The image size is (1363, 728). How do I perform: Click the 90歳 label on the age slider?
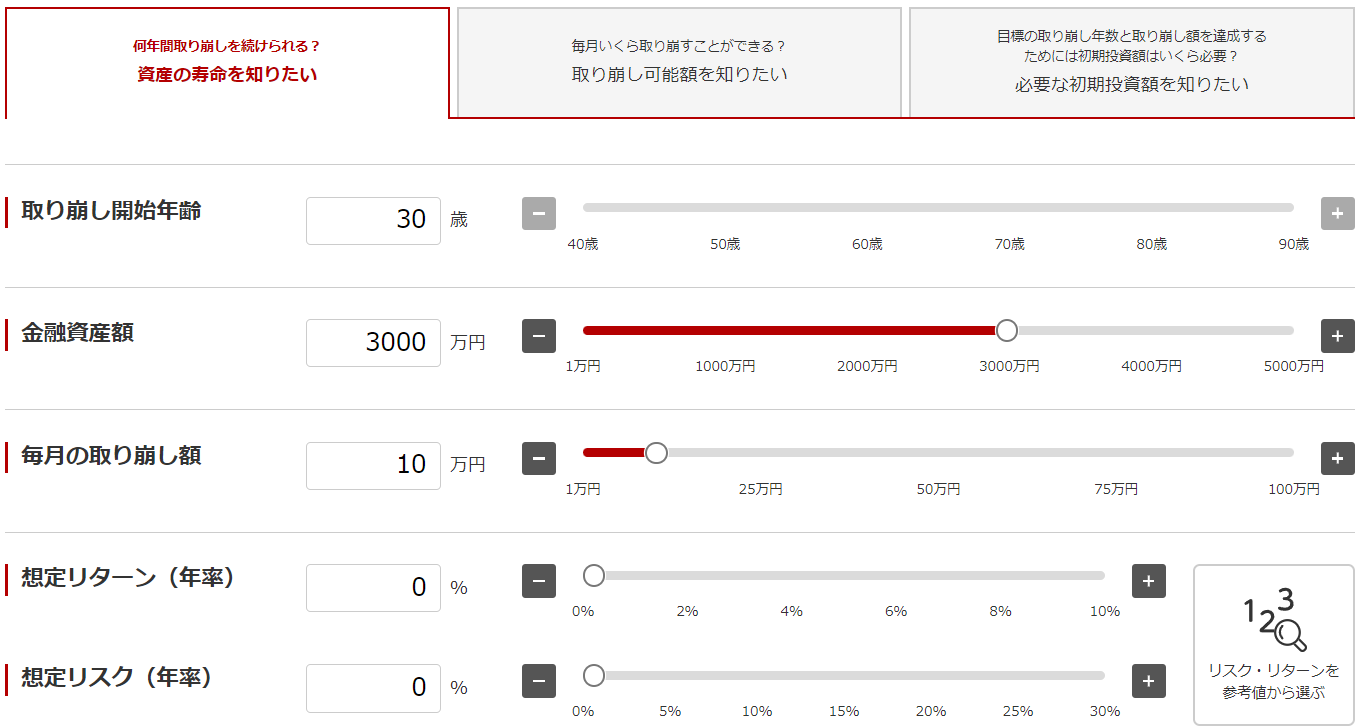1293,244
